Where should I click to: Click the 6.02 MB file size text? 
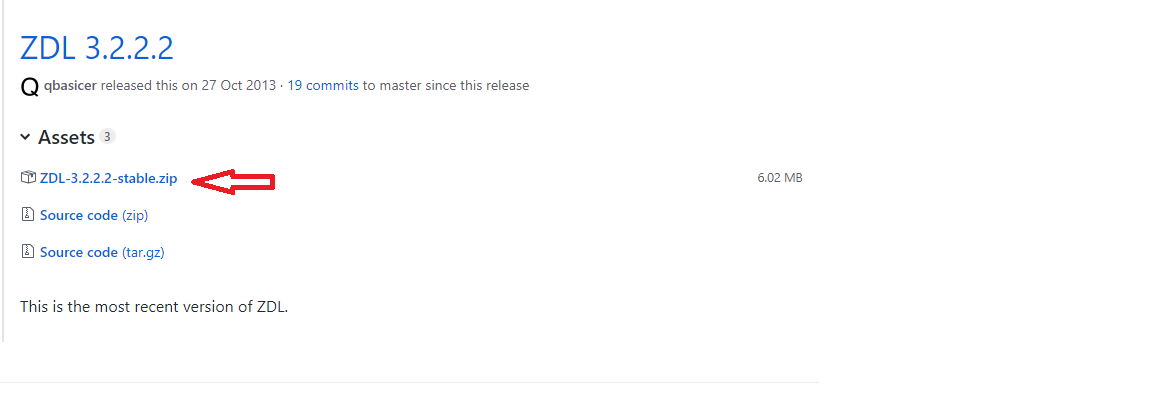[x=780, y=178]
